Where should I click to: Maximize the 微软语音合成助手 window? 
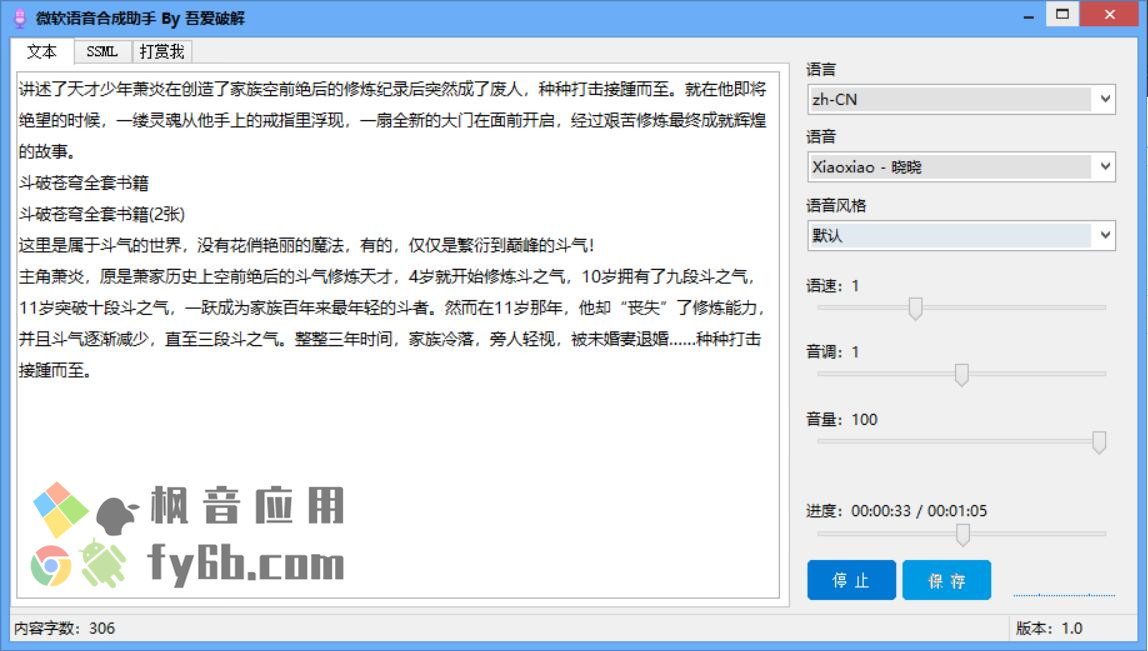1062,14
